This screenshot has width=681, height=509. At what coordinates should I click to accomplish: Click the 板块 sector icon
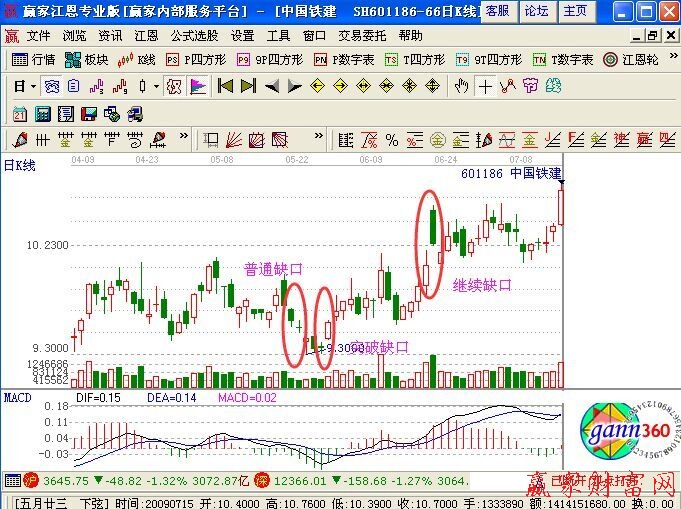87,60
